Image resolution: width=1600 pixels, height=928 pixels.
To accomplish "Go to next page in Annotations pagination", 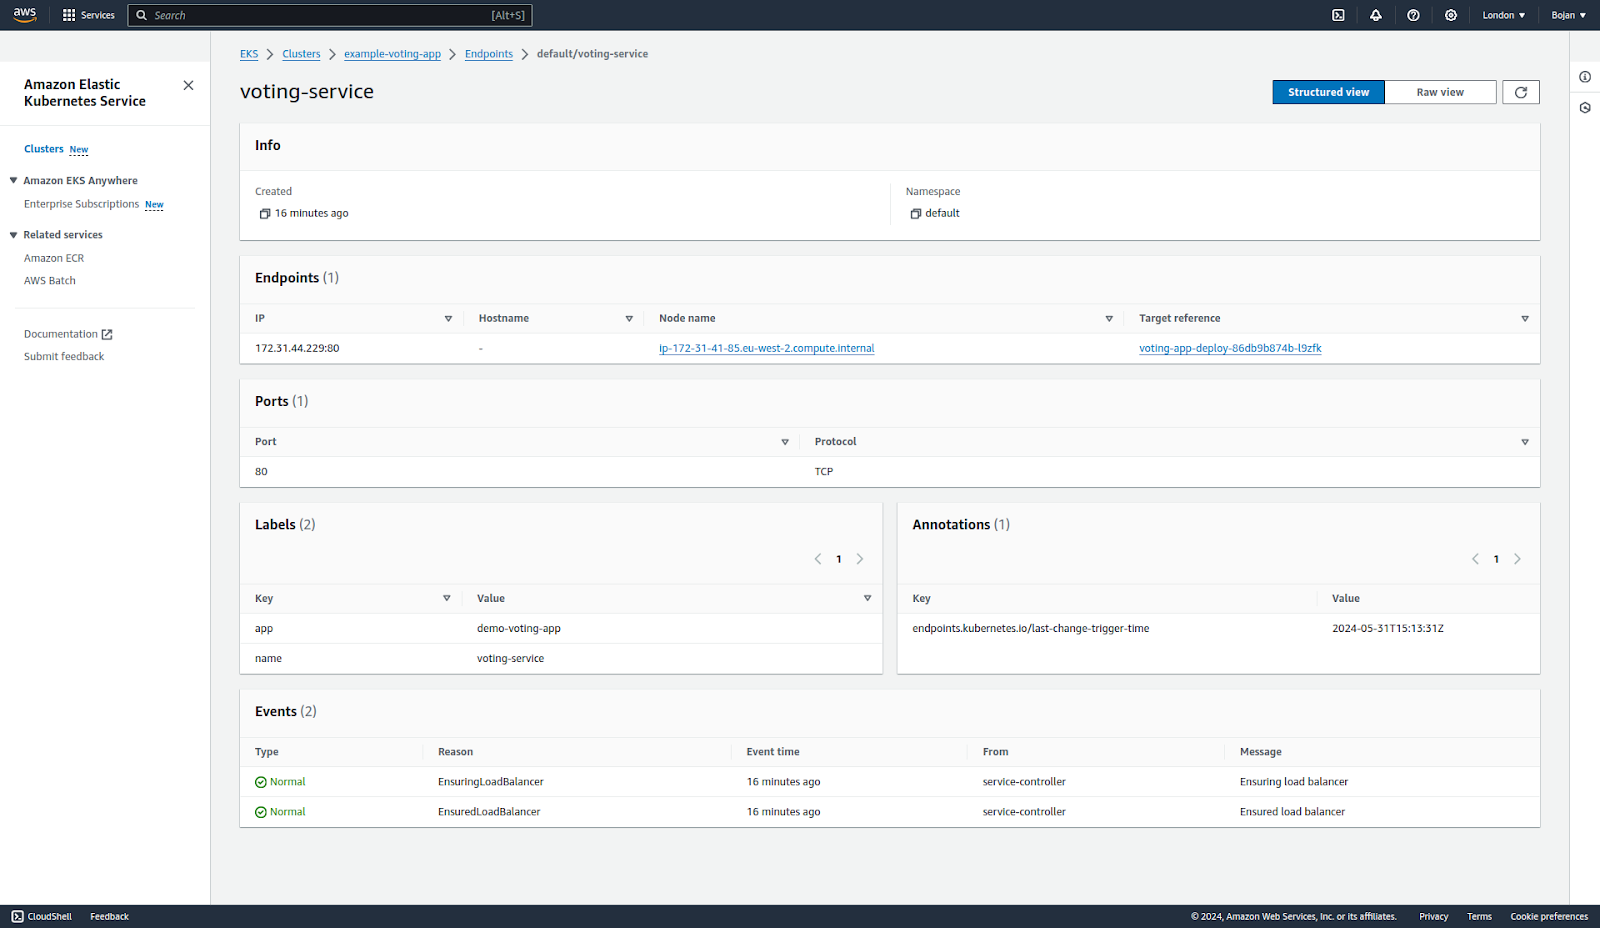I will tap(1517, 559).
